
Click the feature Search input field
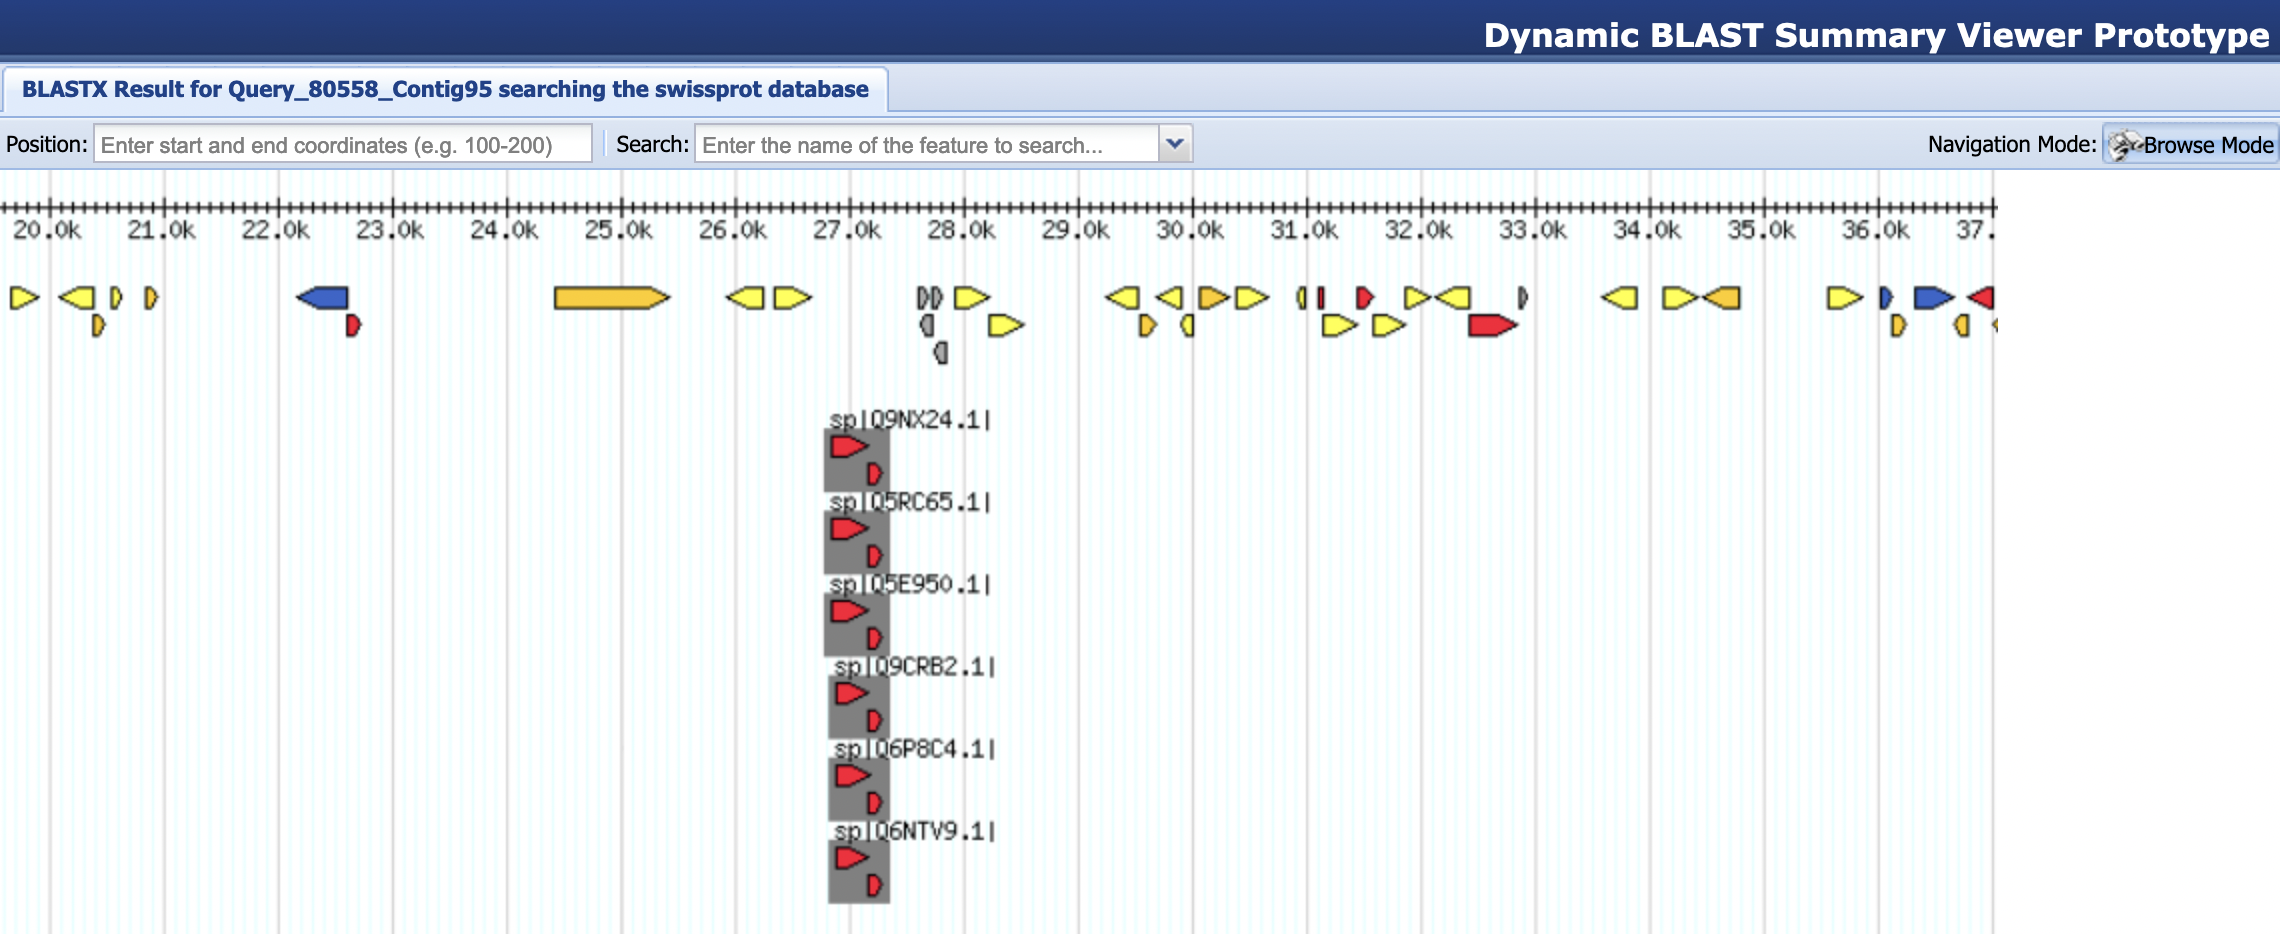click(x=927, y=145)
